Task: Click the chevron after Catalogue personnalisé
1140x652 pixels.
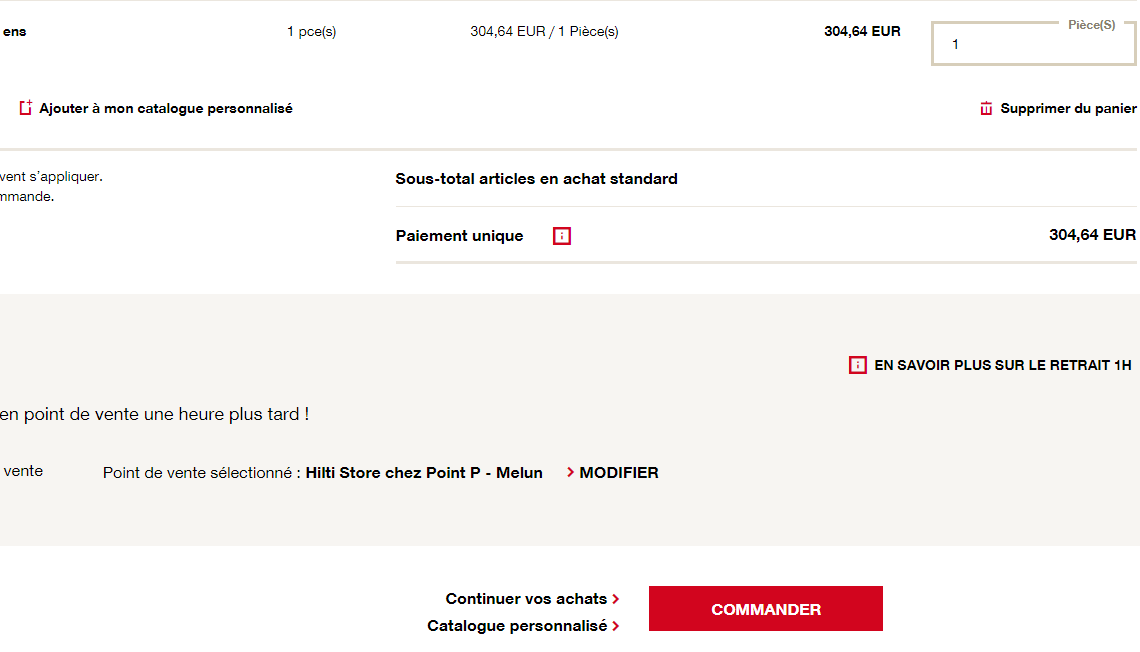Action: pyautogui.click(x=616, y=626)
